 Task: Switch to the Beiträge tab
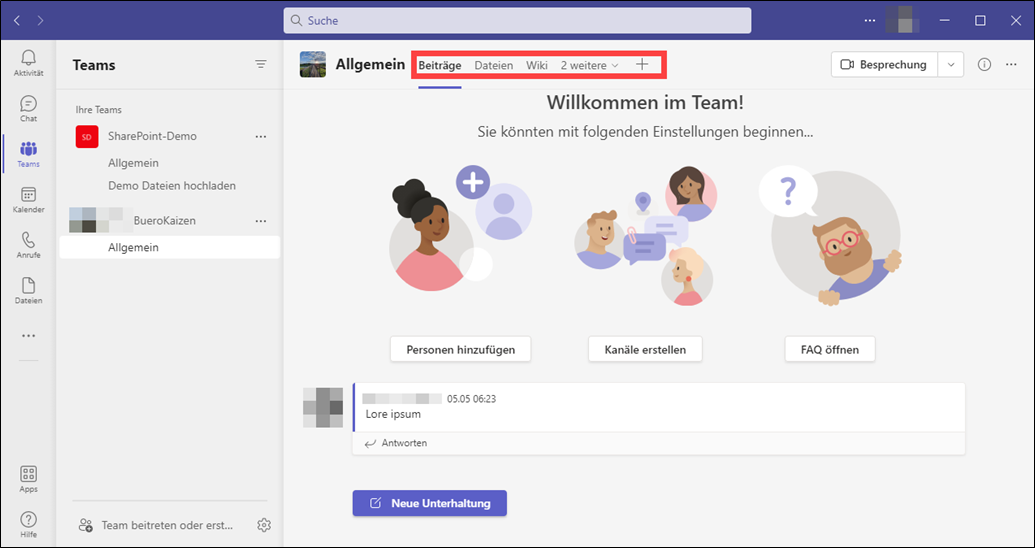[x=440, y=65]
